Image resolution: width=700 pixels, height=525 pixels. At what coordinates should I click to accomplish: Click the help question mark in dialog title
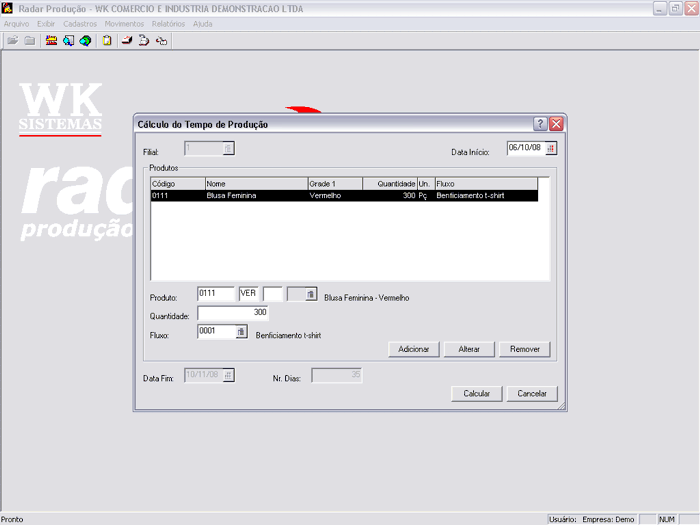point(540,124)
